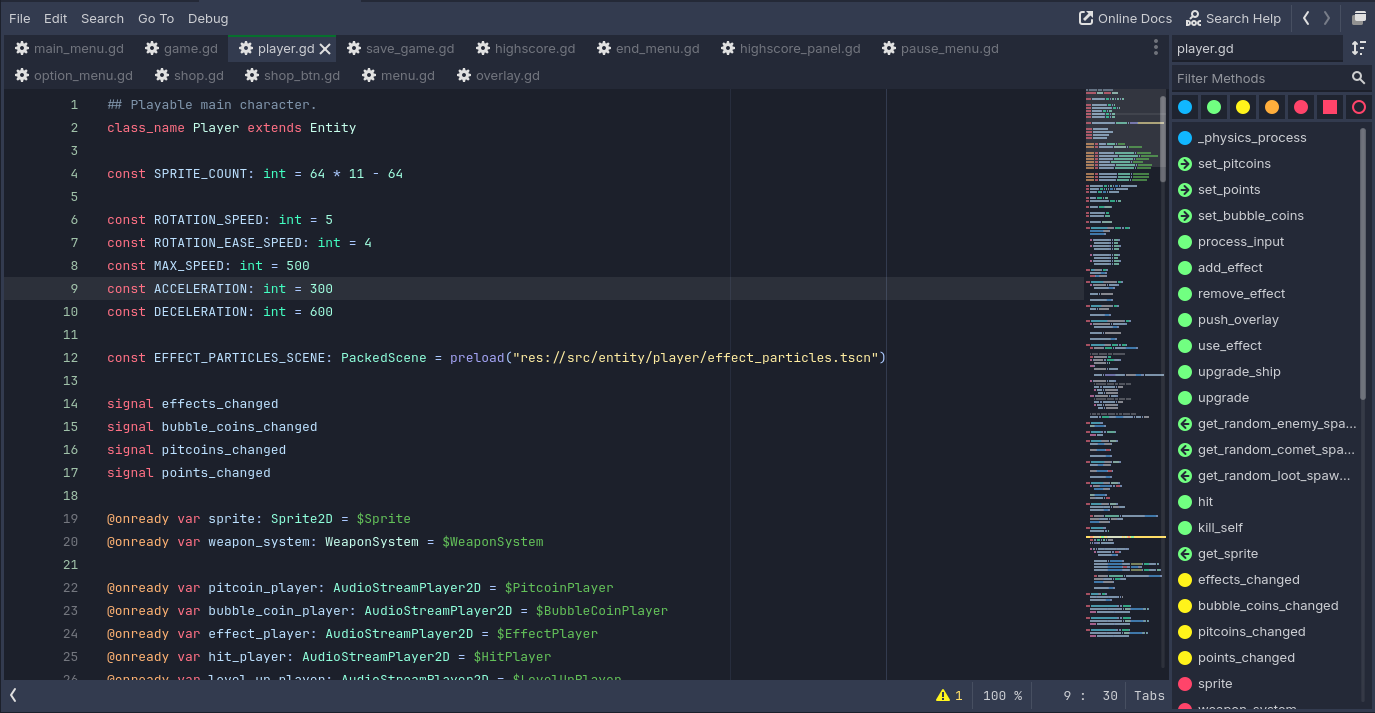Toggle the blue override methods filter
Screen dimensions: 1375x713
tap(1185, 107)
